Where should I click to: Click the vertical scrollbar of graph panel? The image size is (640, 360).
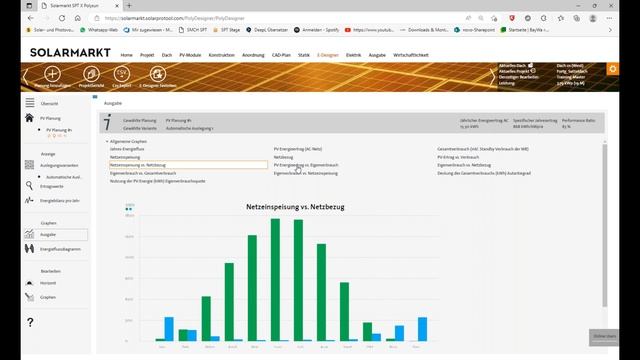point(604,224)
